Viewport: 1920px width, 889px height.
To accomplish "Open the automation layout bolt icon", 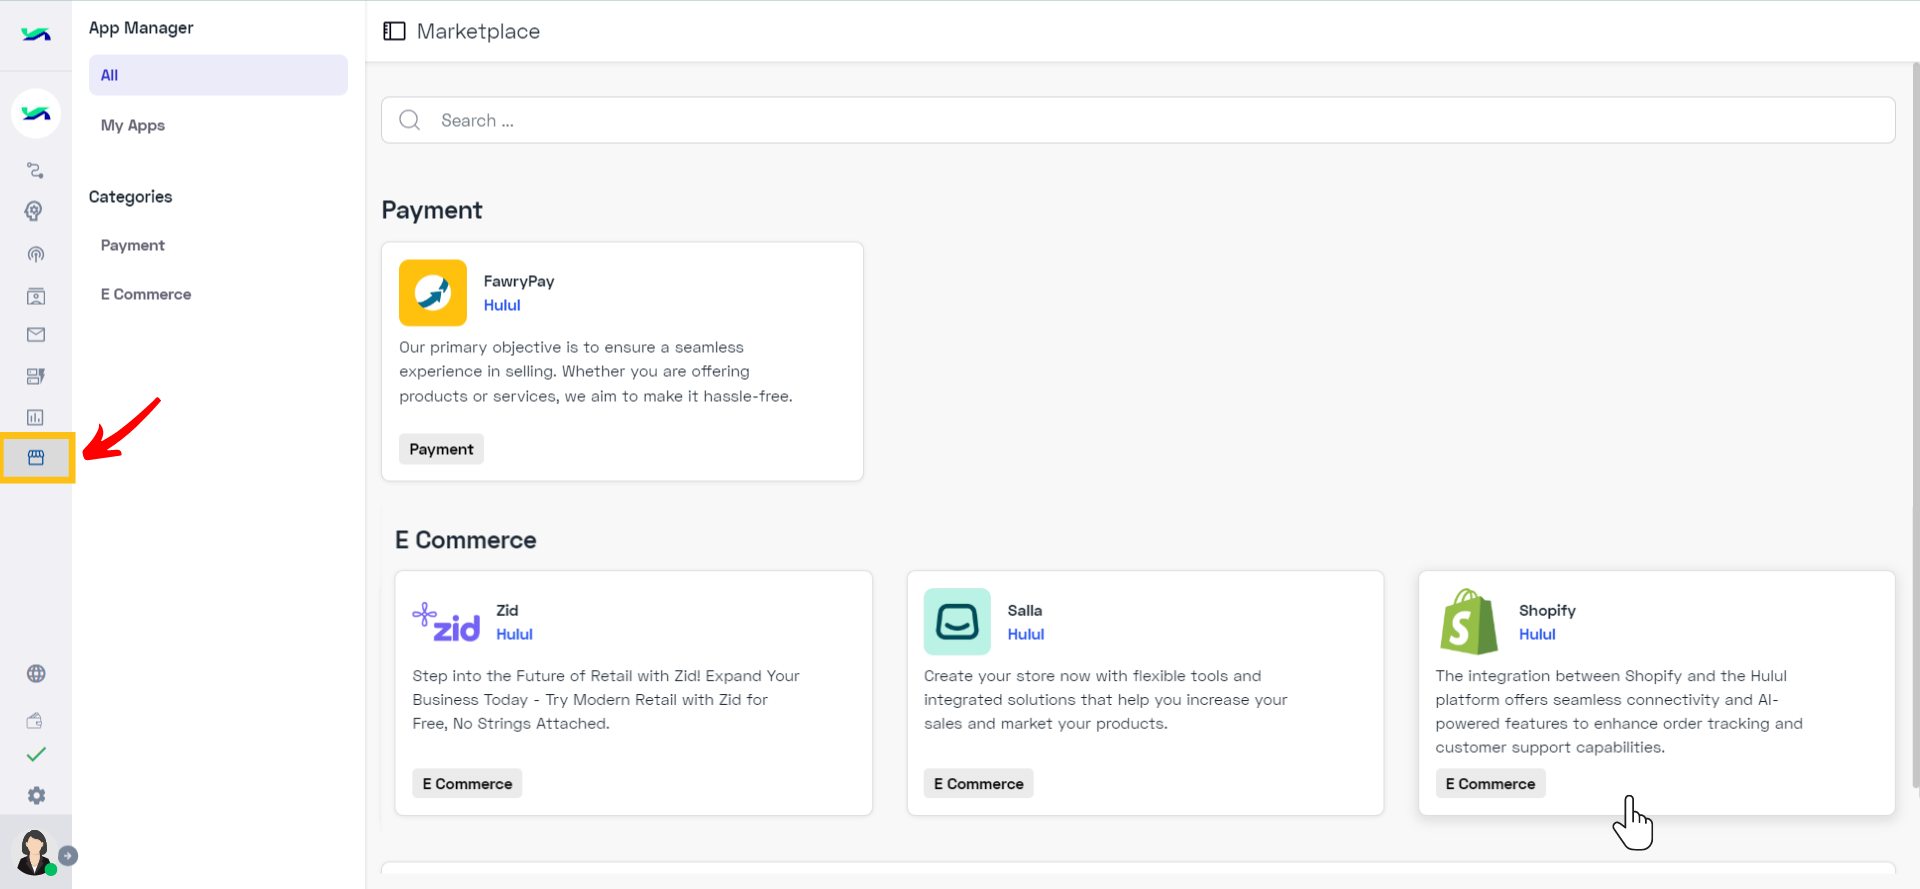I will (36, 376).
